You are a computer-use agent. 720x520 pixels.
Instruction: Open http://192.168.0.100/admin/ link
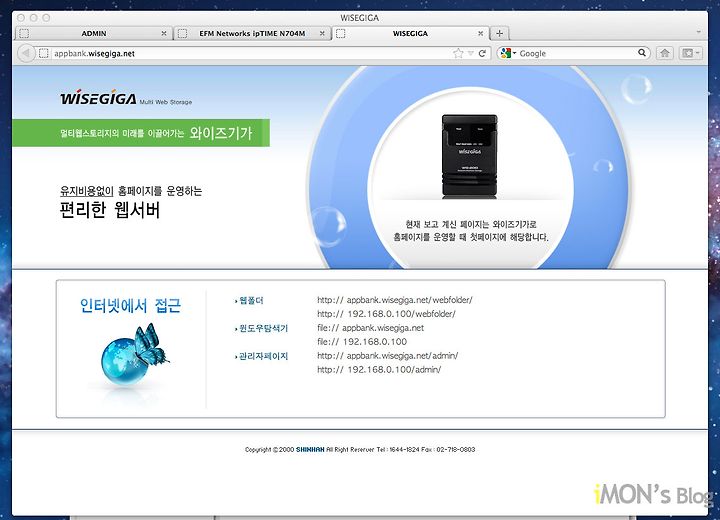379,370
